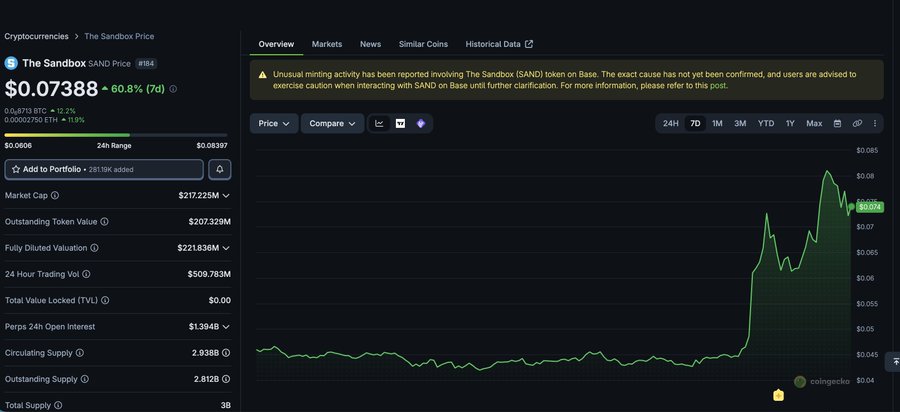
Task: Click the #184 rank badge
Action: (x=146, y=64)
